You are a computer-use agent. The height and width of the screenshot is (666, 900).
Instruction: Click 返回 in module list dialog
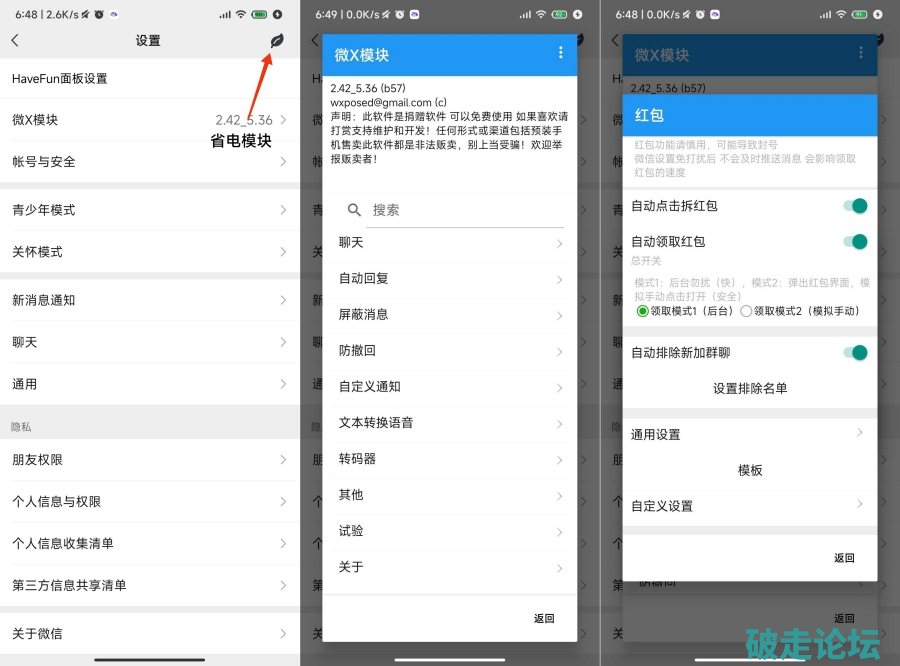543,619
